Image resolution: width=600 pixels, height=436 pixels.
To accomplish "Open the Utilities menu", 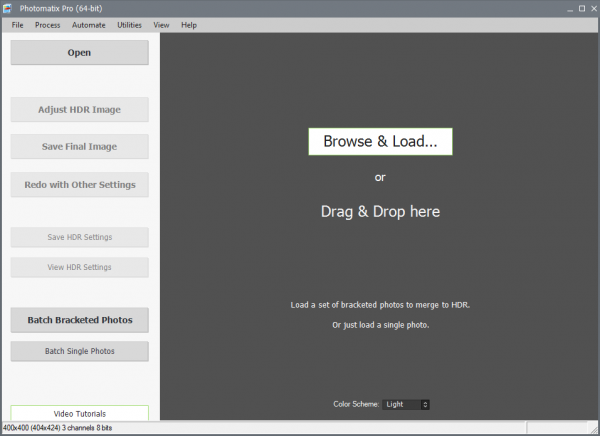I will pos(129,24).
